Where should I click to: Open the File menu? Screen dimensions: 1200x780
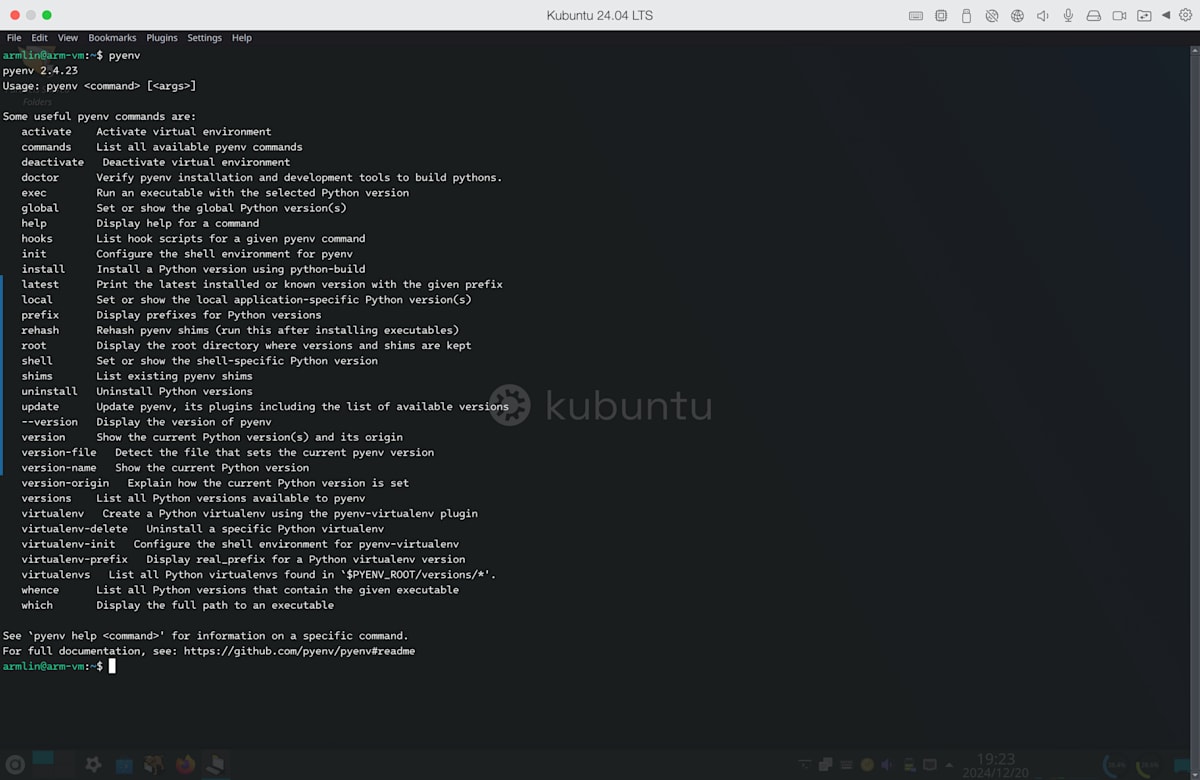[14, 38]
